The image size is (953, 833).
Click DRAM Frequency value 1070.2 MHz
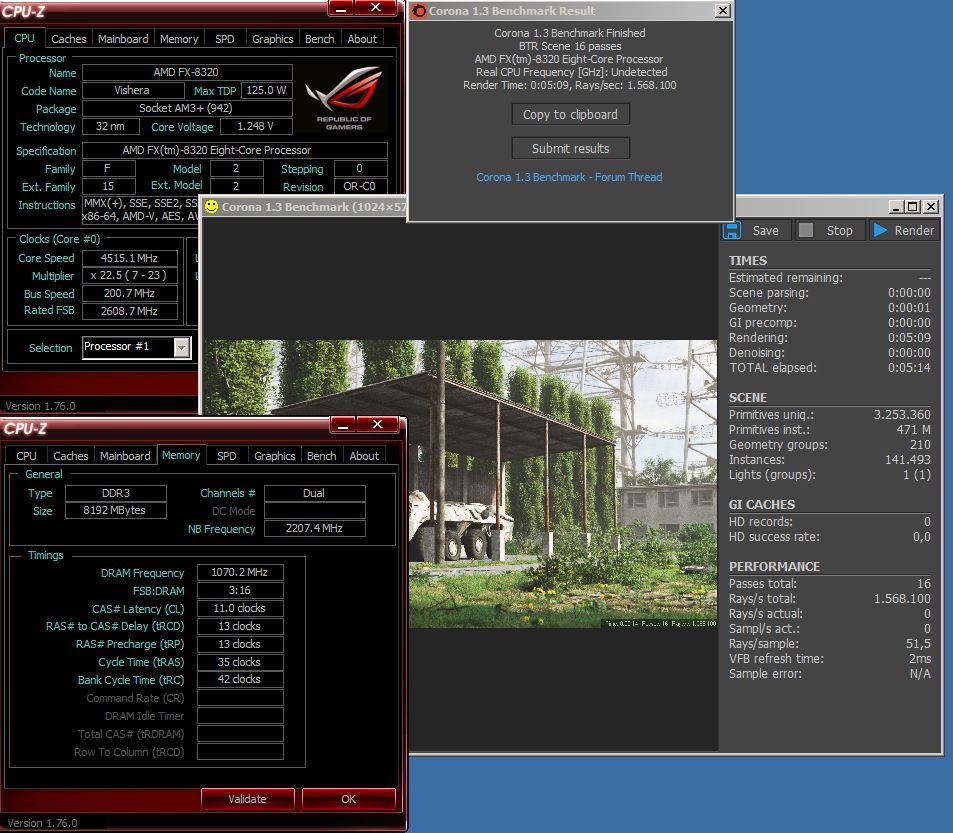(x=240, y=572)
